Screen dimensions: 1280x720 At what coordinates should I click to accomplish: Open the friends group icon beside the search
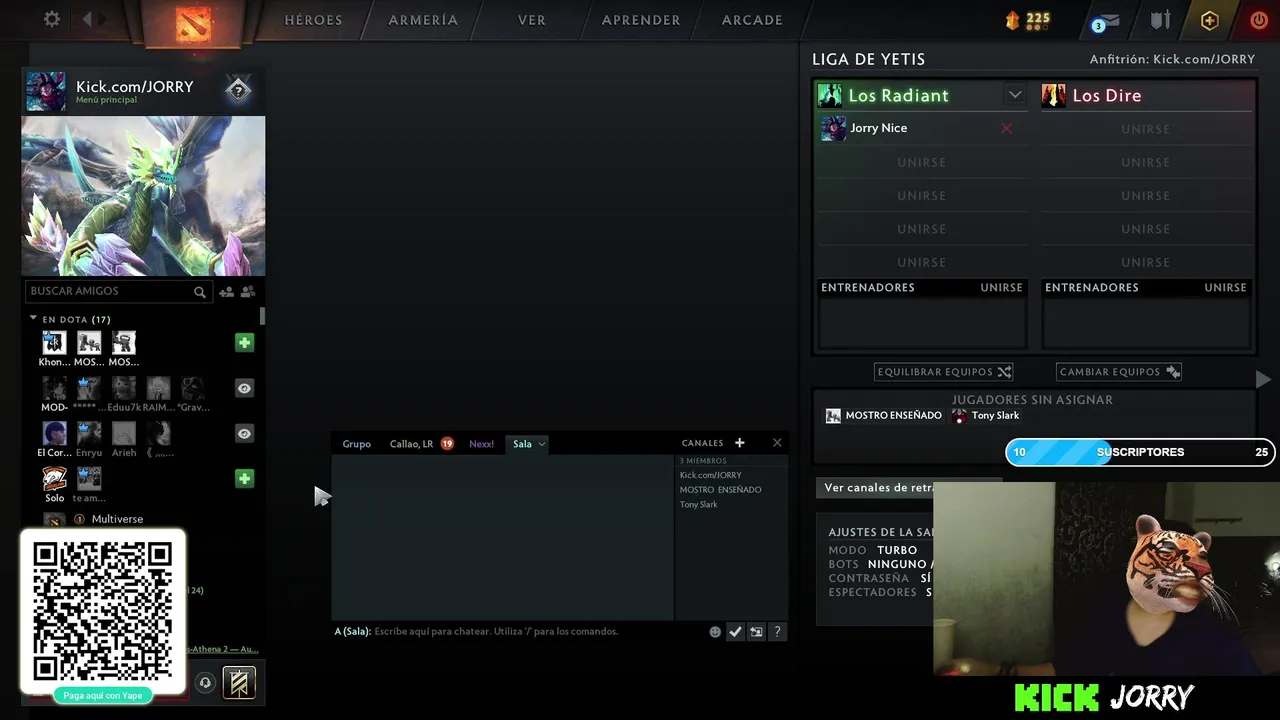pyautogui.click(x=248, y=292)
